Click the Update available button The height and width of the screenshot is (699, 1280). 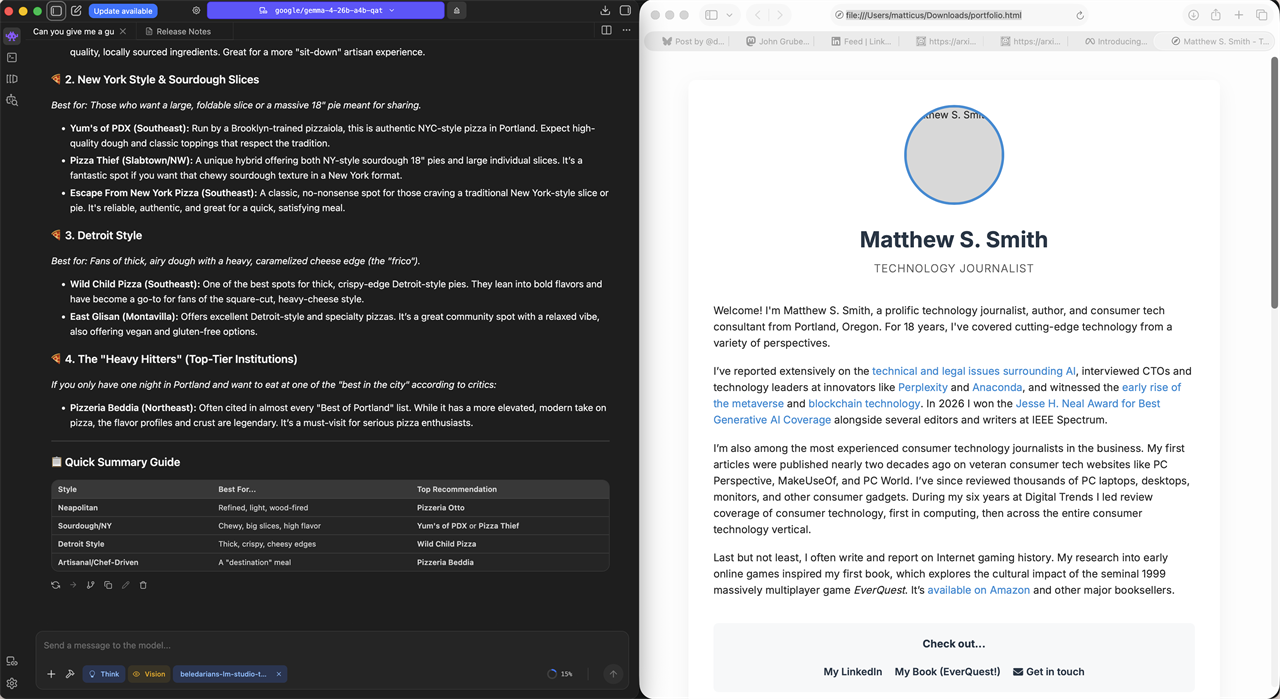click(123, 11)
